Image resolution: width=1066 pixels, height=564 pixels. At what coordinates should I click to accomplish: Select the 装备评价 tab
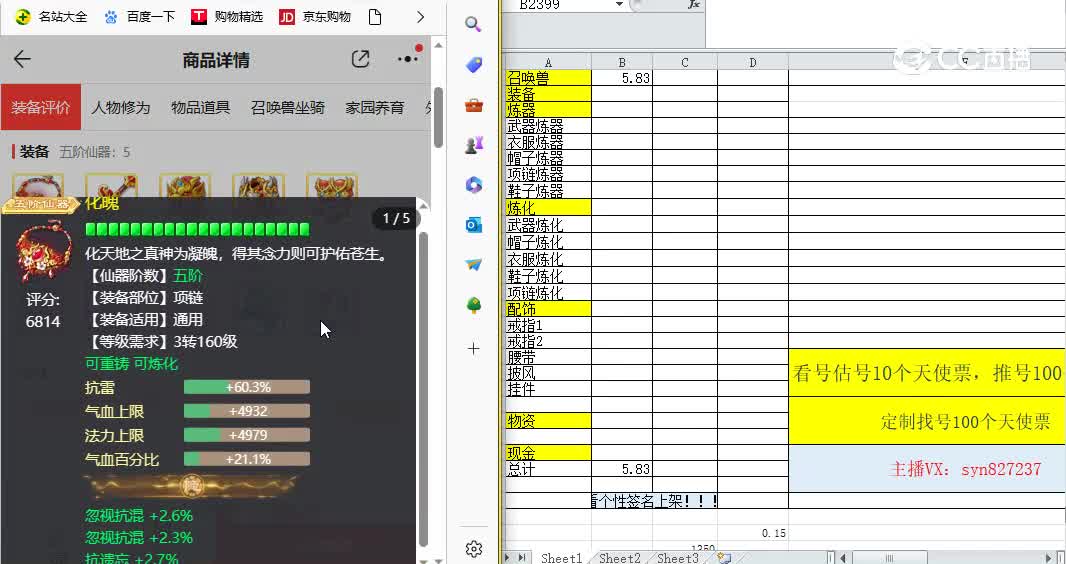41,107
